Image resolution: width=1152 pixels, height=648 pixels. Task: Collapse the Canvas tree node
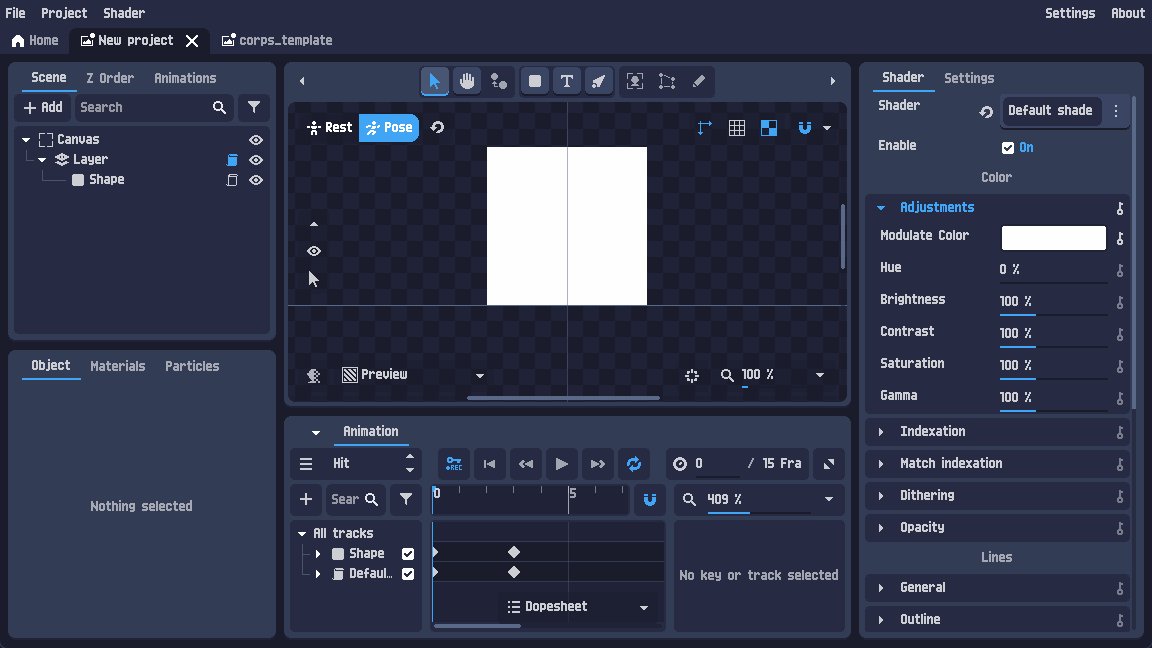pyautogui.click(x=26, y=140)
